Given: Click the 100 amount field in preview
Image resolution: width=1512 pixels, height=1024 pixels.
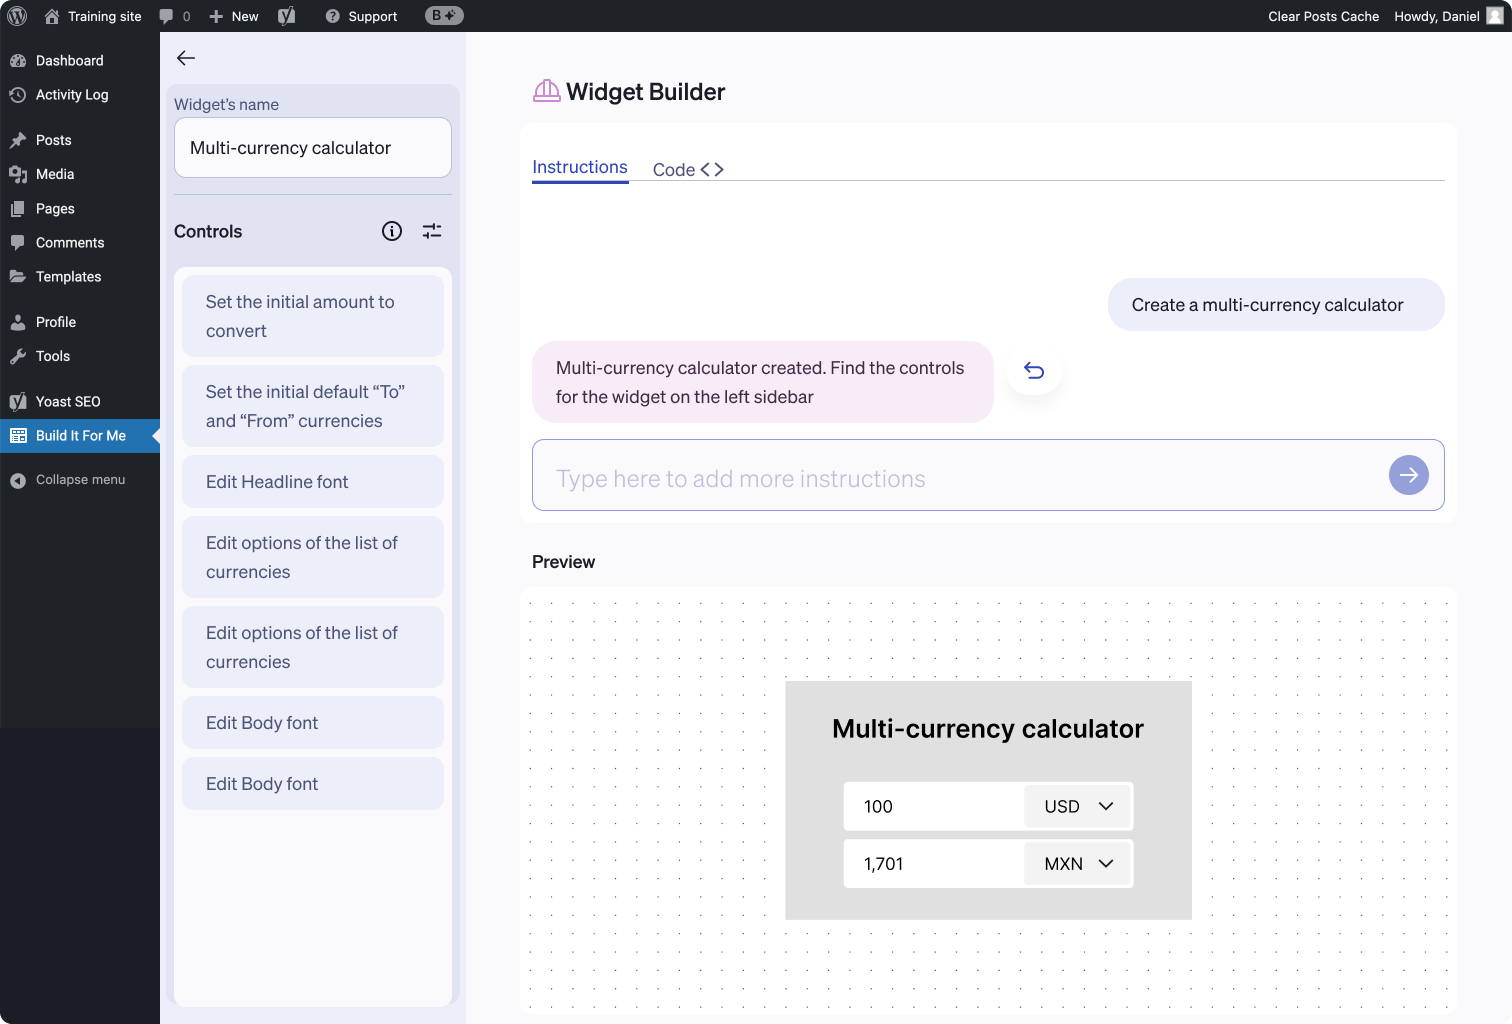Looking at the screenshot, I should click(934, 807).
